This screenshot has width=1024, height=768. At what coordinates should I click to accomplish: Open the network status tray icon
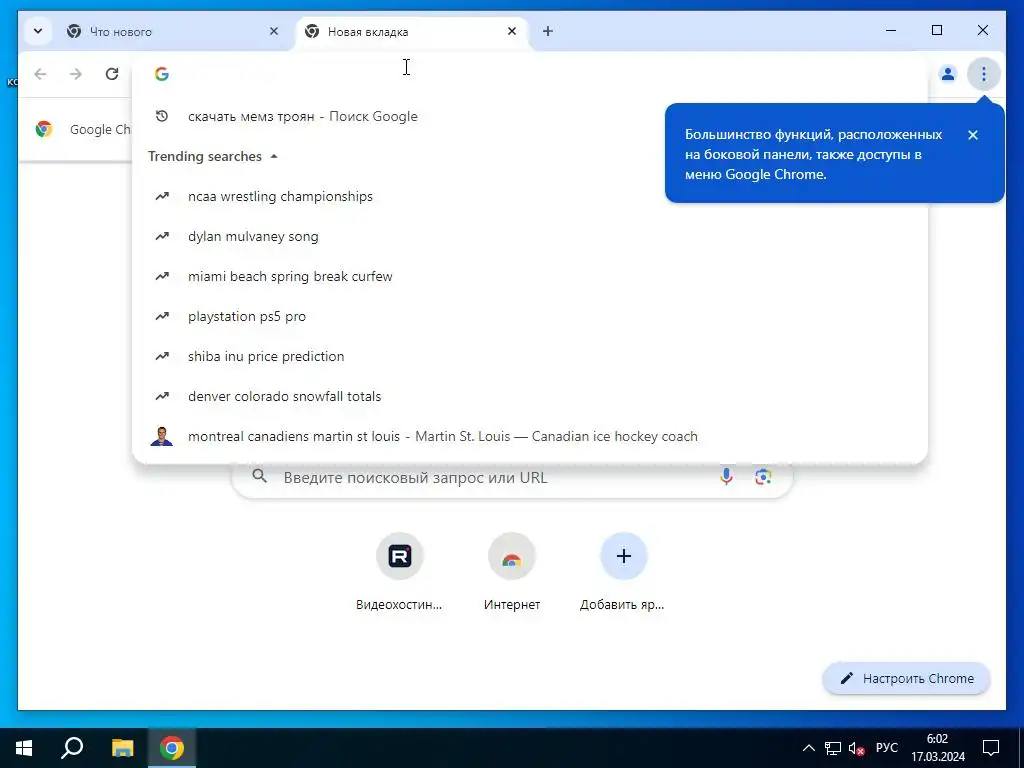click(x=833, y=748)
